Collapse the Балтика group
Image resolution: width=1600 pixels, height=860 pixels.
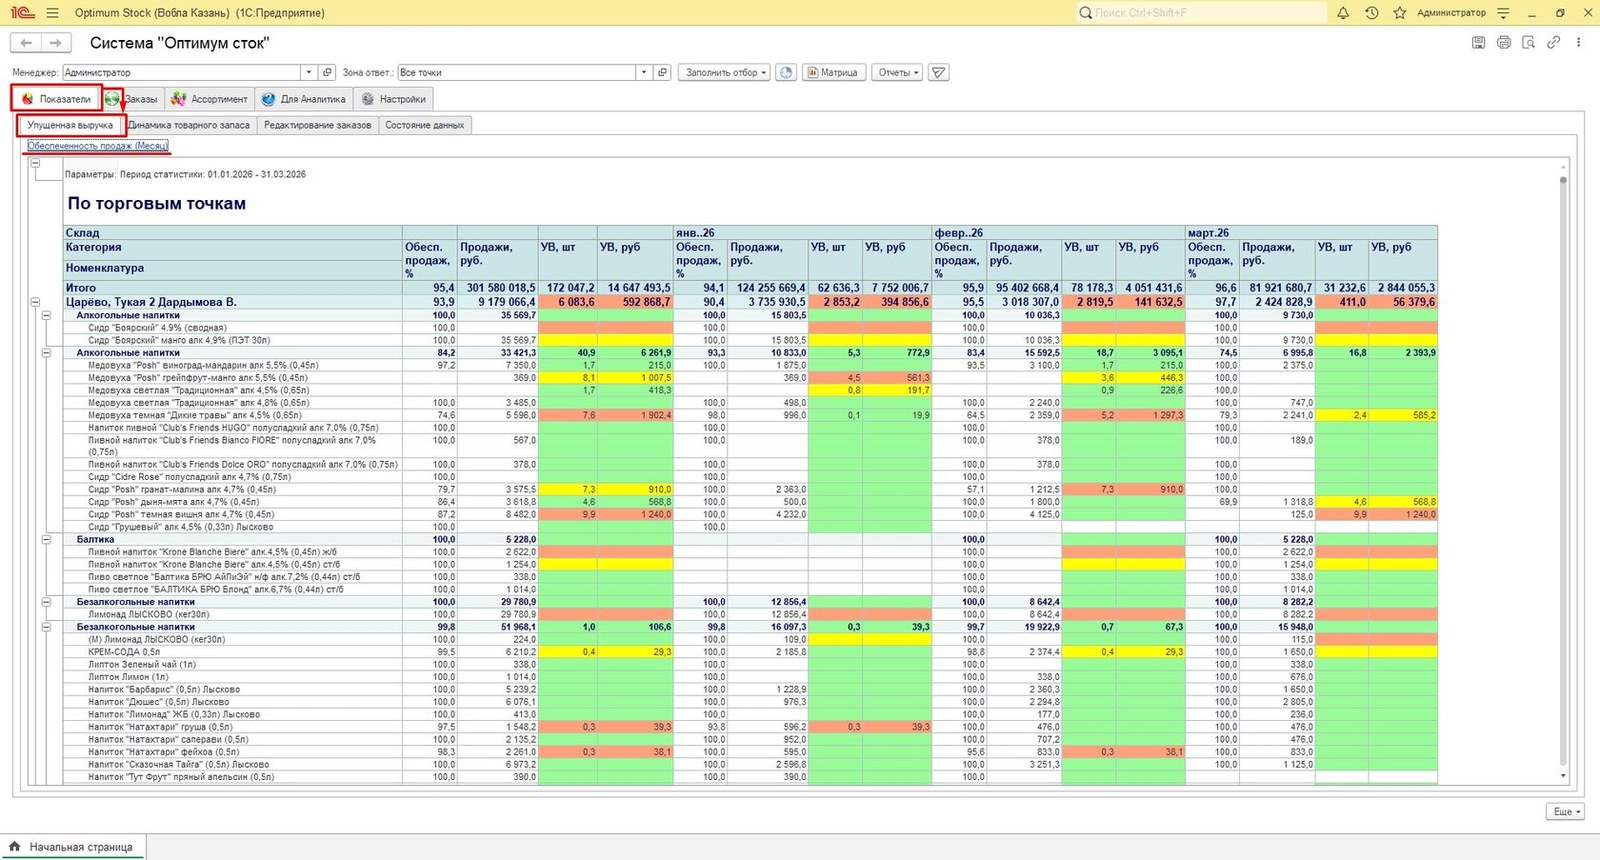click(x=46, y=539)
